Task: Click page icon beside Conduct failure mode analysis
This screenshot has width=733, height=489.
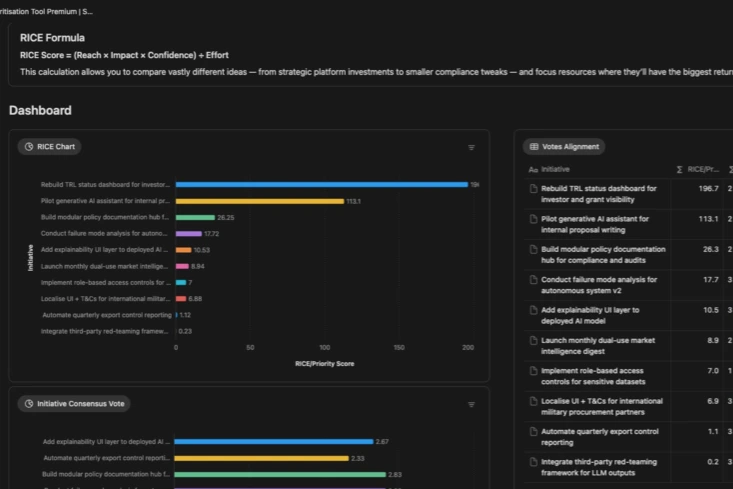Action: (533, 280)
